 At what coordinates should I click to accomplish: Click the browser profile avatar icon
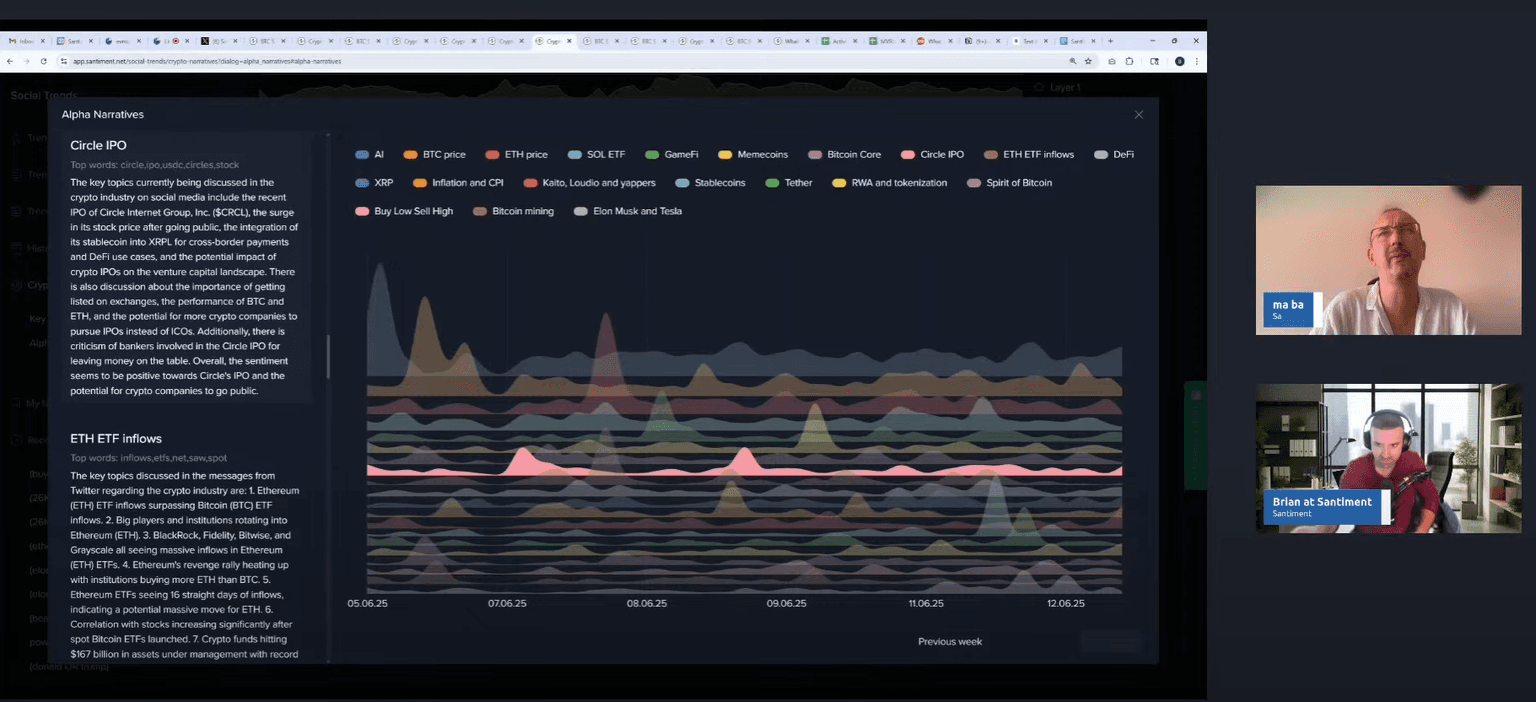tap(1179, 61)
